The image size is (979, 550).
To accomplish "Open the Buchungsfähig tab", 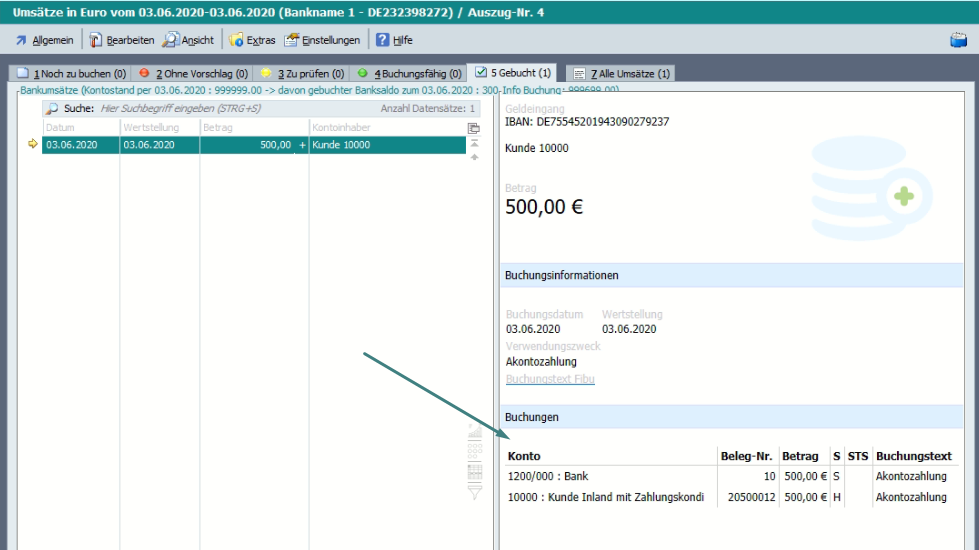I will click(x=410, y=74).
